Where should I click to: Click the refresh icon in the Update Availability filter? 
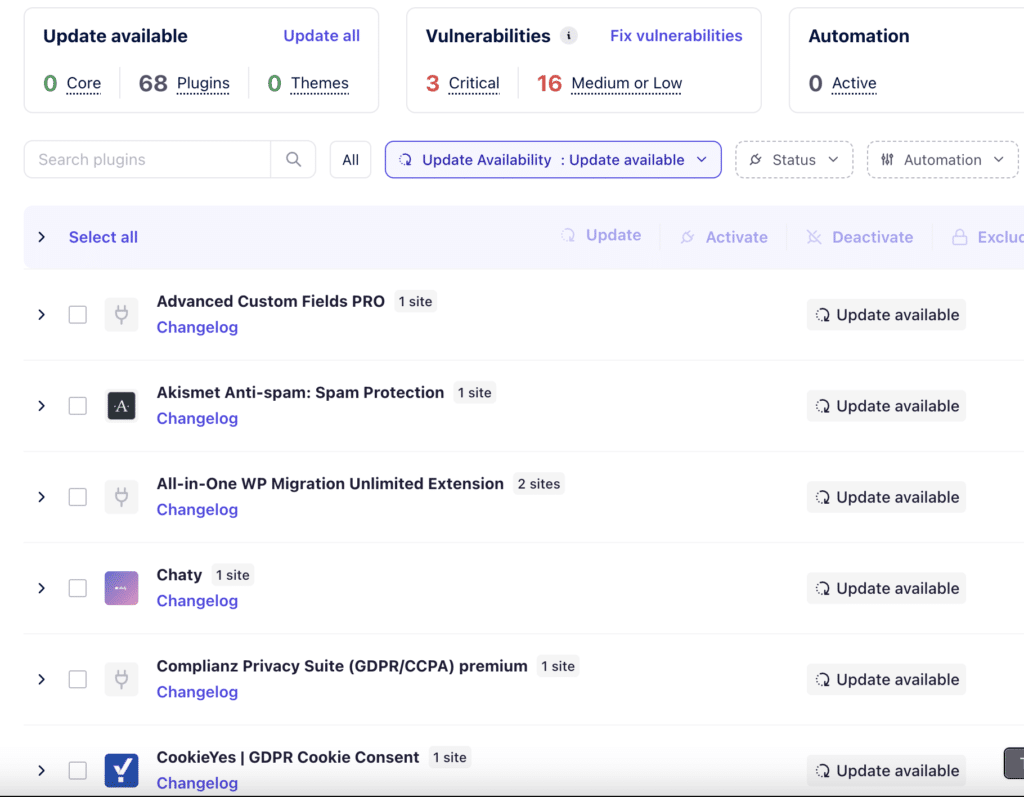(406, 159)
